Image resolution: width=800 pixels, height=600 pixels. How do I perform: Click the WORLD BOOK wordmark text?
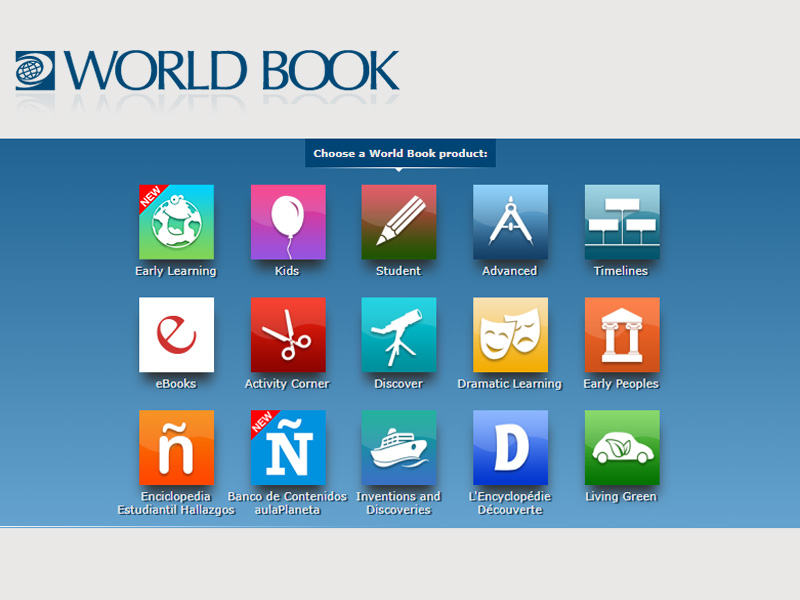click(232, 70)
